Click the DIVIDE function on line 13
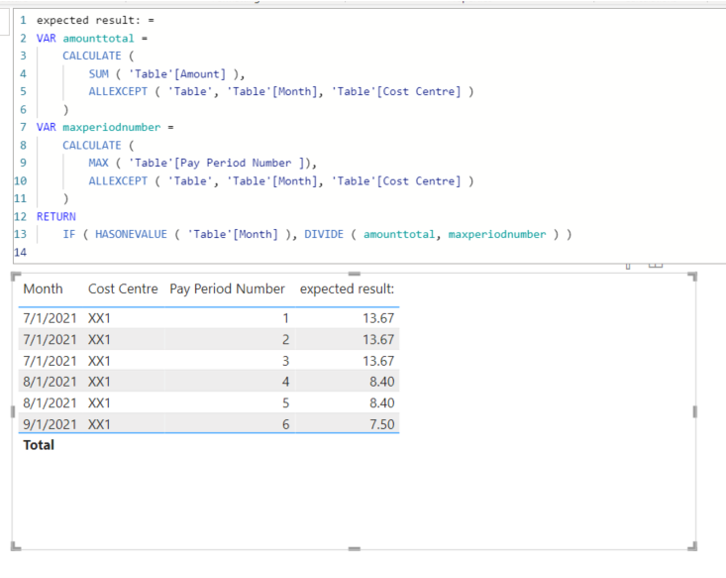The image size is (726, 578). pyautogui.click(x=324, y=234)
